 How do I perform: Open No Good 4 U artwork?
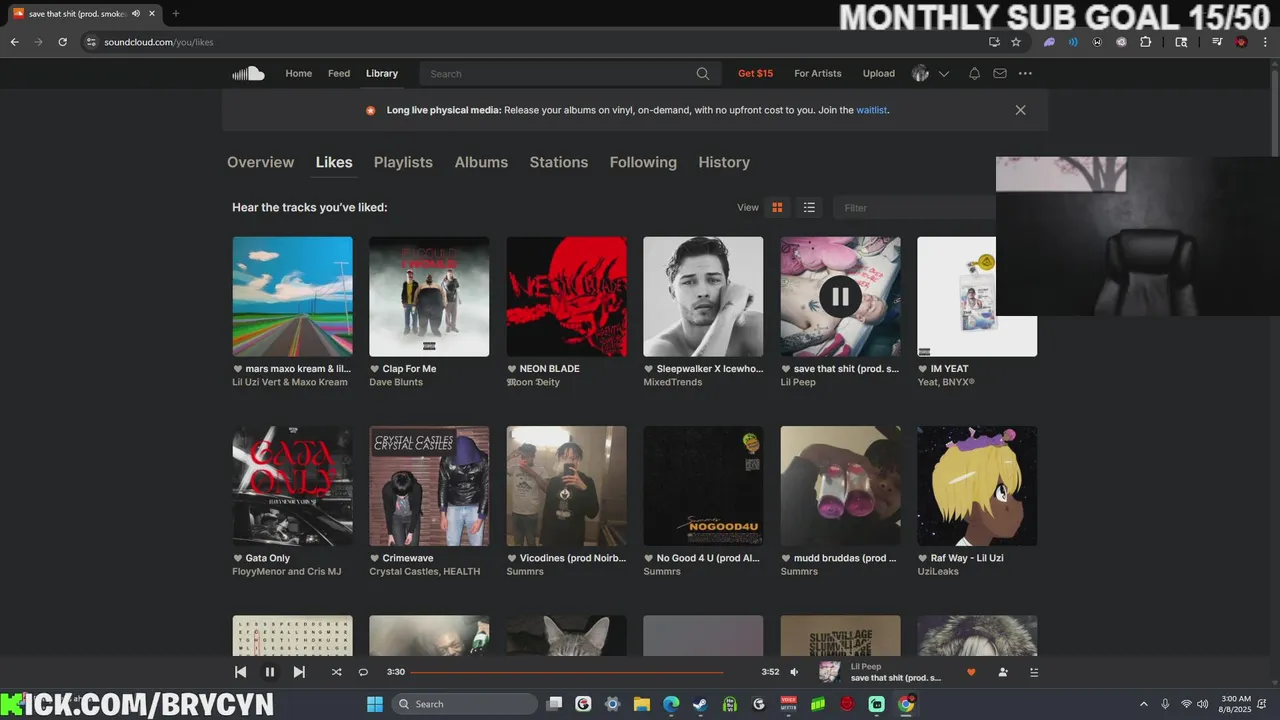pyautogui.click(x=703, y=486)
